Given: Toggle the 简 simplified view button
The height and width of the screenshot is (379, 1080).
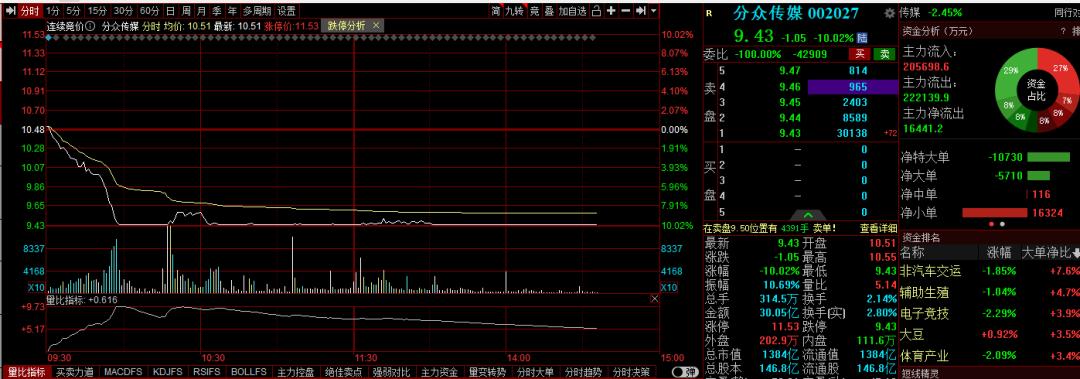Looking at the screenshot, I should point(496,11).
